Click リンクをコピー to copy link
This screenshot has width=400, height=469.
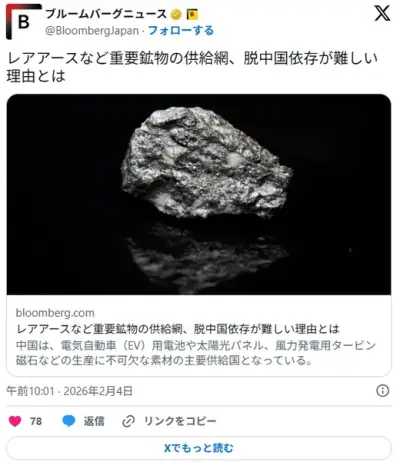[x=180, y=421]
